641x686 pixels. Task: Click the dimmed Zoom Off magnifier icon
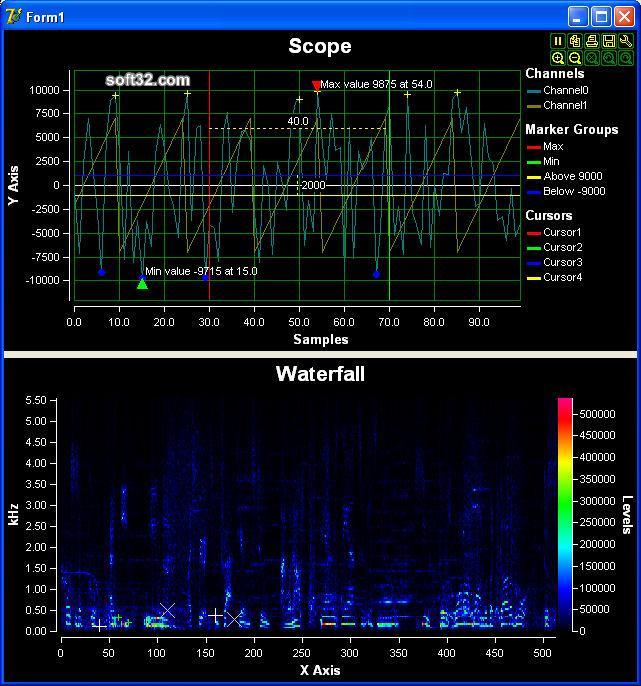pyautogui.click(x=592, y=58)
